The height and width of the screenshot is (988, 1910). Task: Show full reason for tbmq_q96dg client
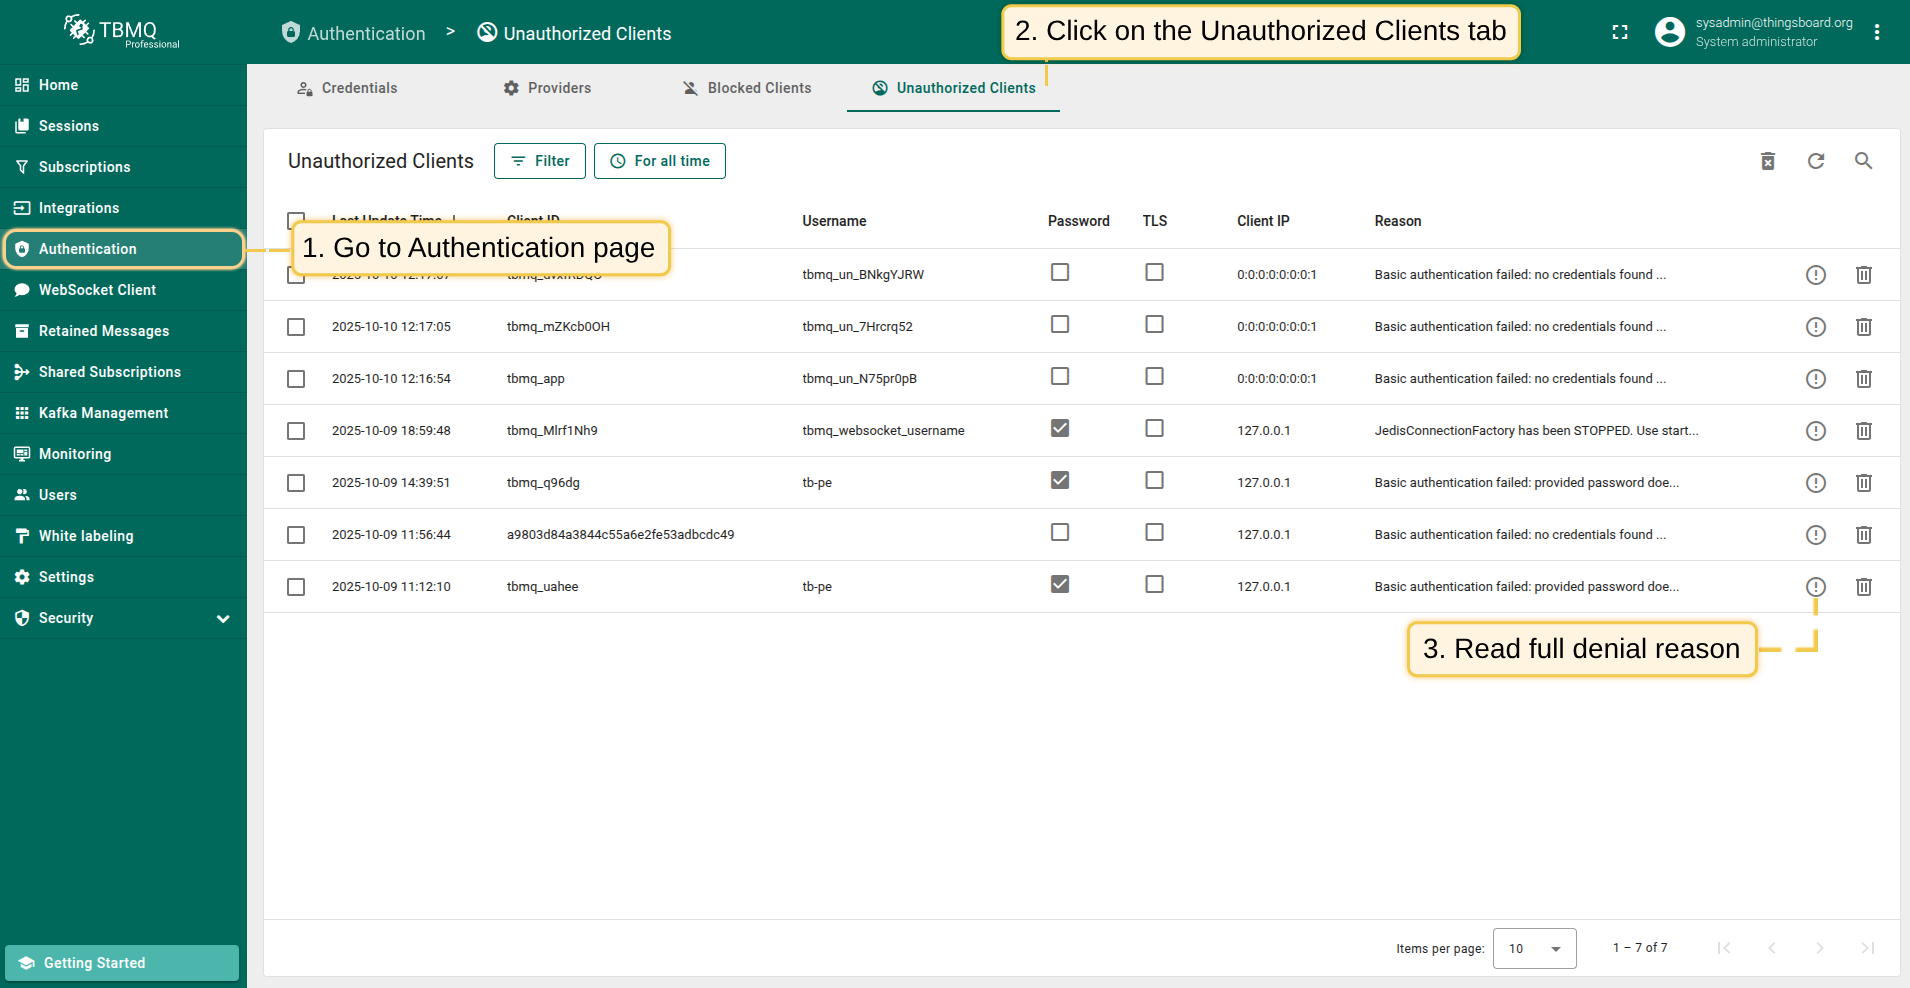(x=1815, y=483)
